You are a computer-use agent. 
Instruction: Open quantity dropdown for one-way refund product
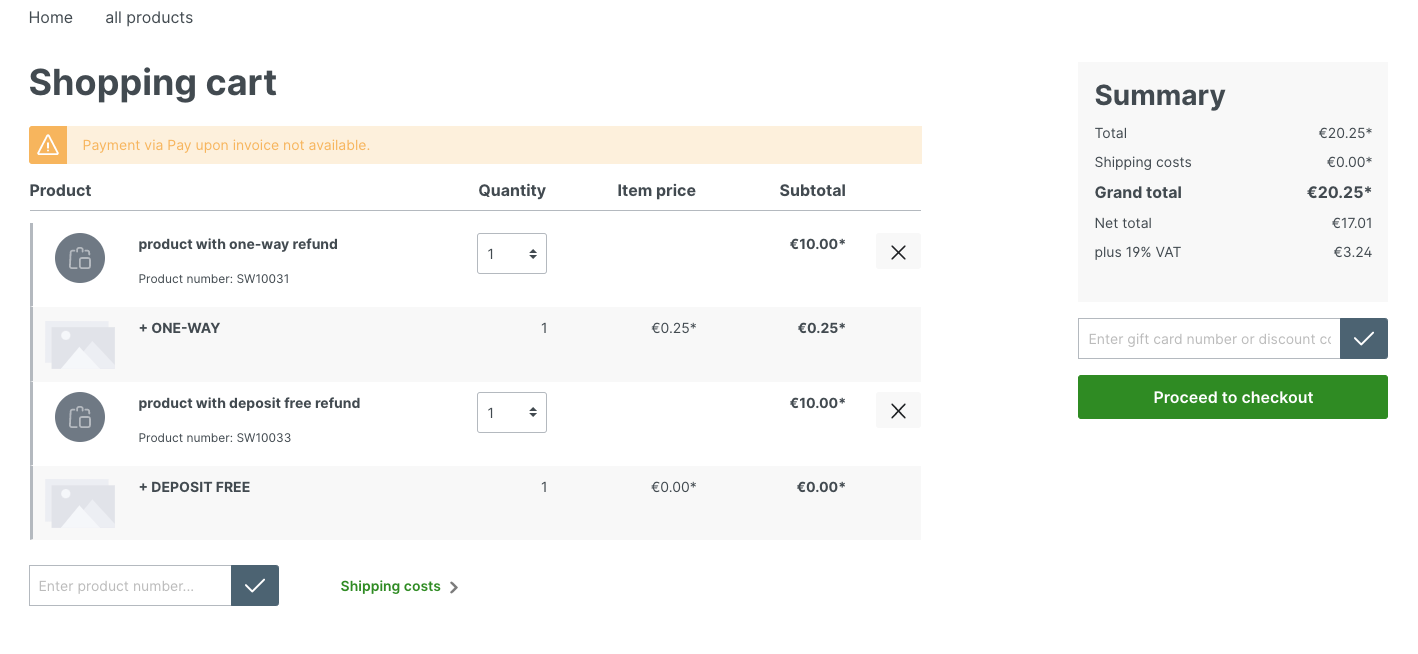click(512, 254)
